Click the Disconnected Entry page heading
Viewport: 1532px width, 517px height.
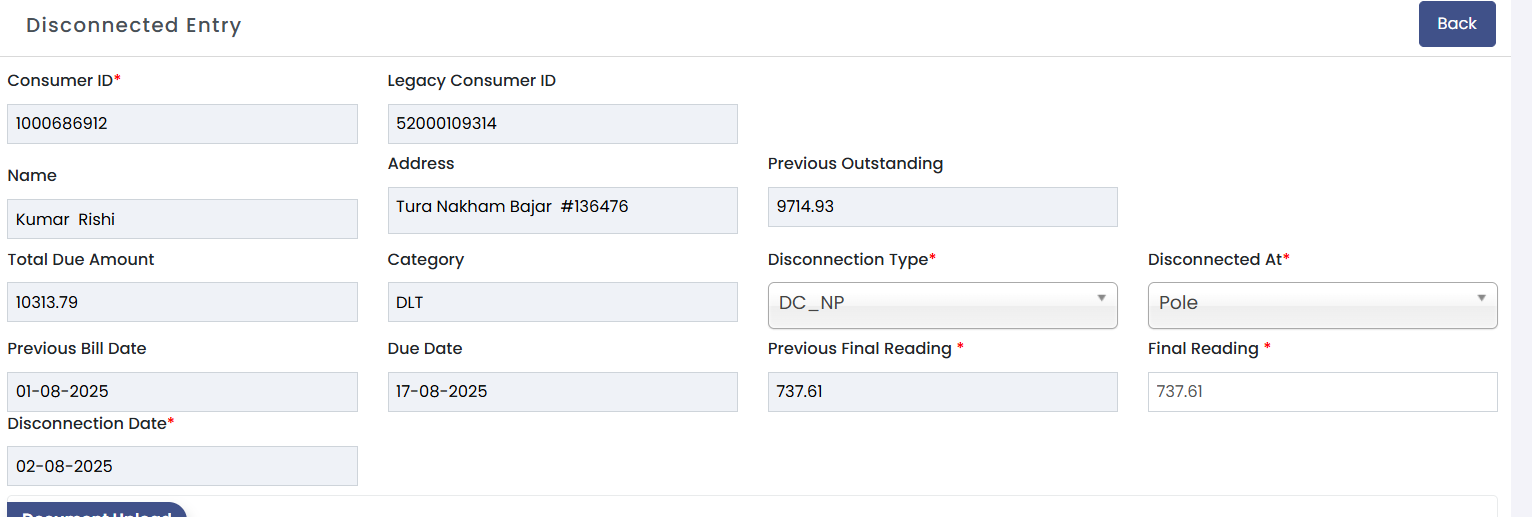pyautogui.click(x=134, y=26)
